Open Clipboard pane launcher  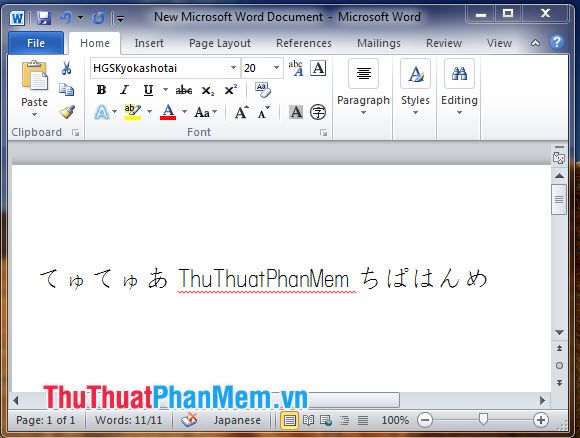[76, 132]
